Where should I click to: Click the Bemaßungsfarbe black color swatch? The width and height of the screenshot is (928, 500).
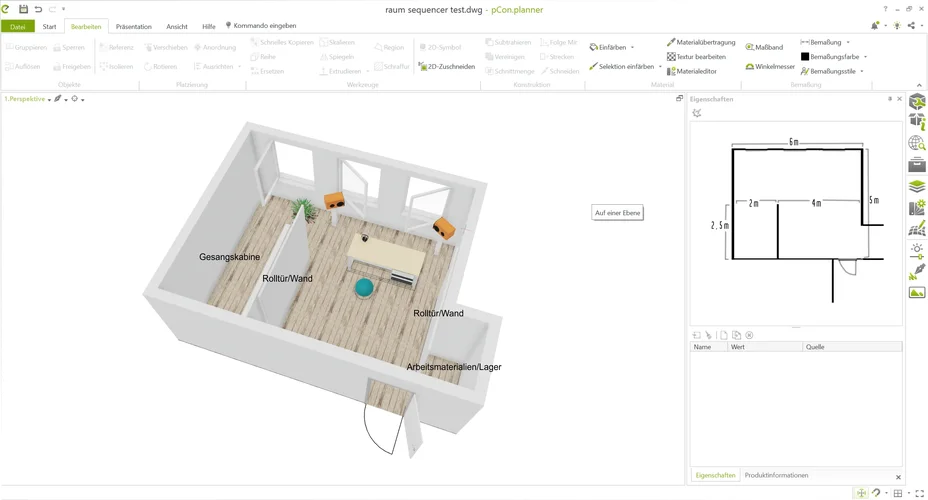(805, 57)
